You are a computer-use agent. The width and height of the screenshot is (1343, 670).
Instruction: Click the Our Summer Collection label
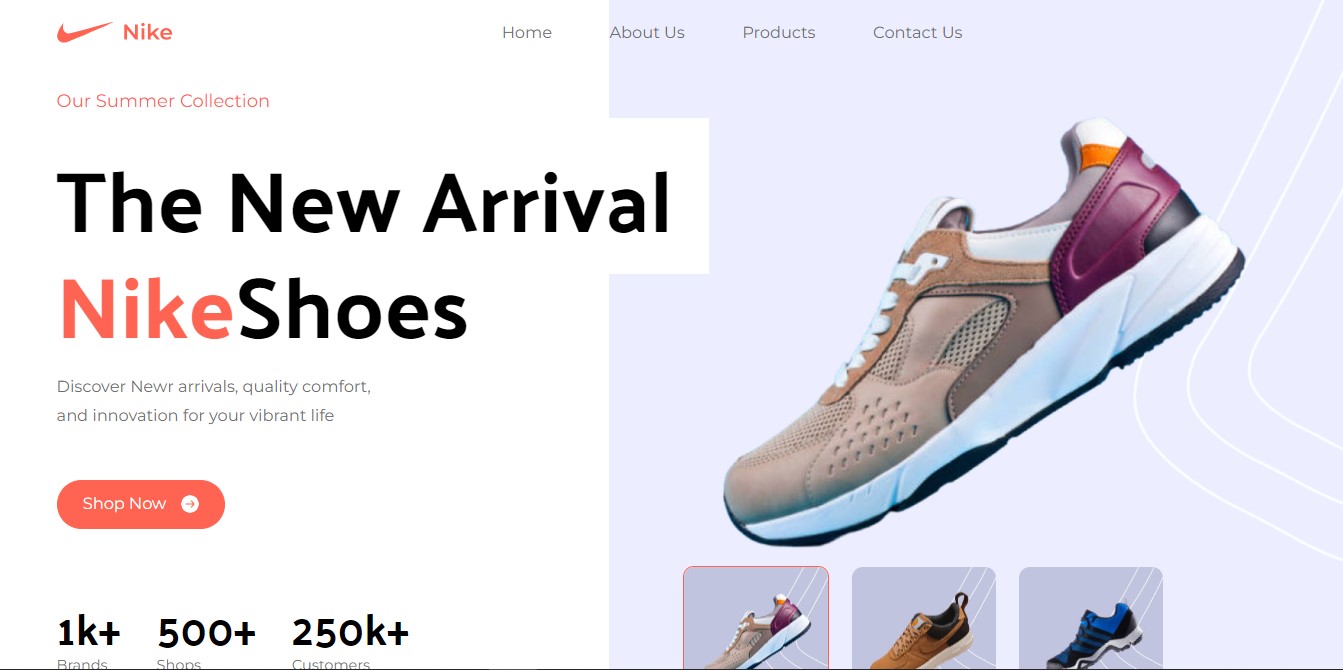[x=163, y=101]
